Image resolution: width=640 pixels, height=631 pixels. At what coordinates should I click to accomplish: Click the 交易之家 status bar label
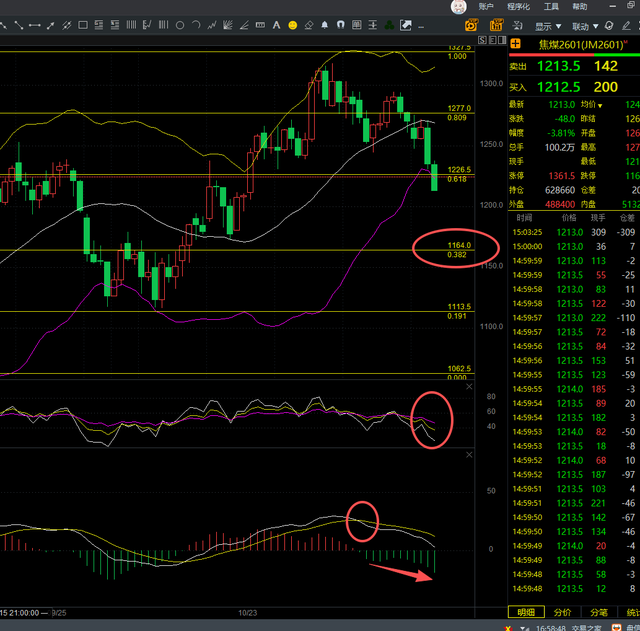coord(587,628)
